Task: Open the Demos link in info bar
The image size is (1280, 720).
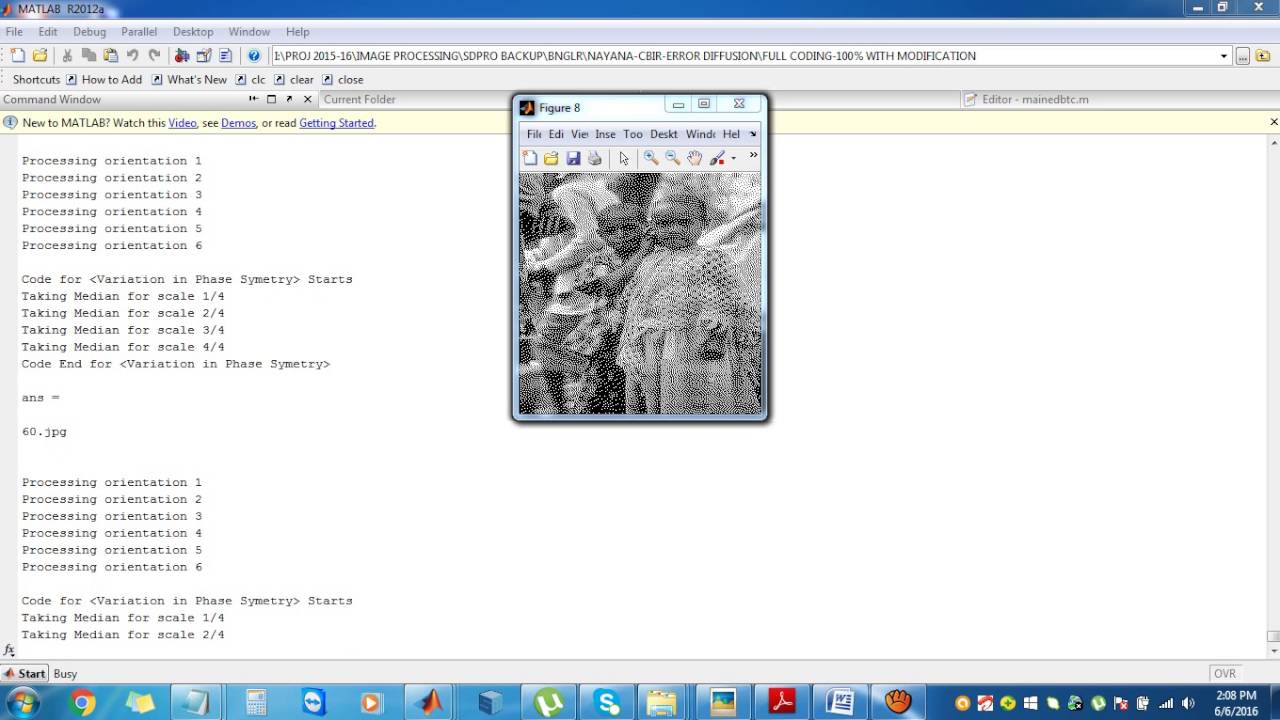Action: click(238, 123)
